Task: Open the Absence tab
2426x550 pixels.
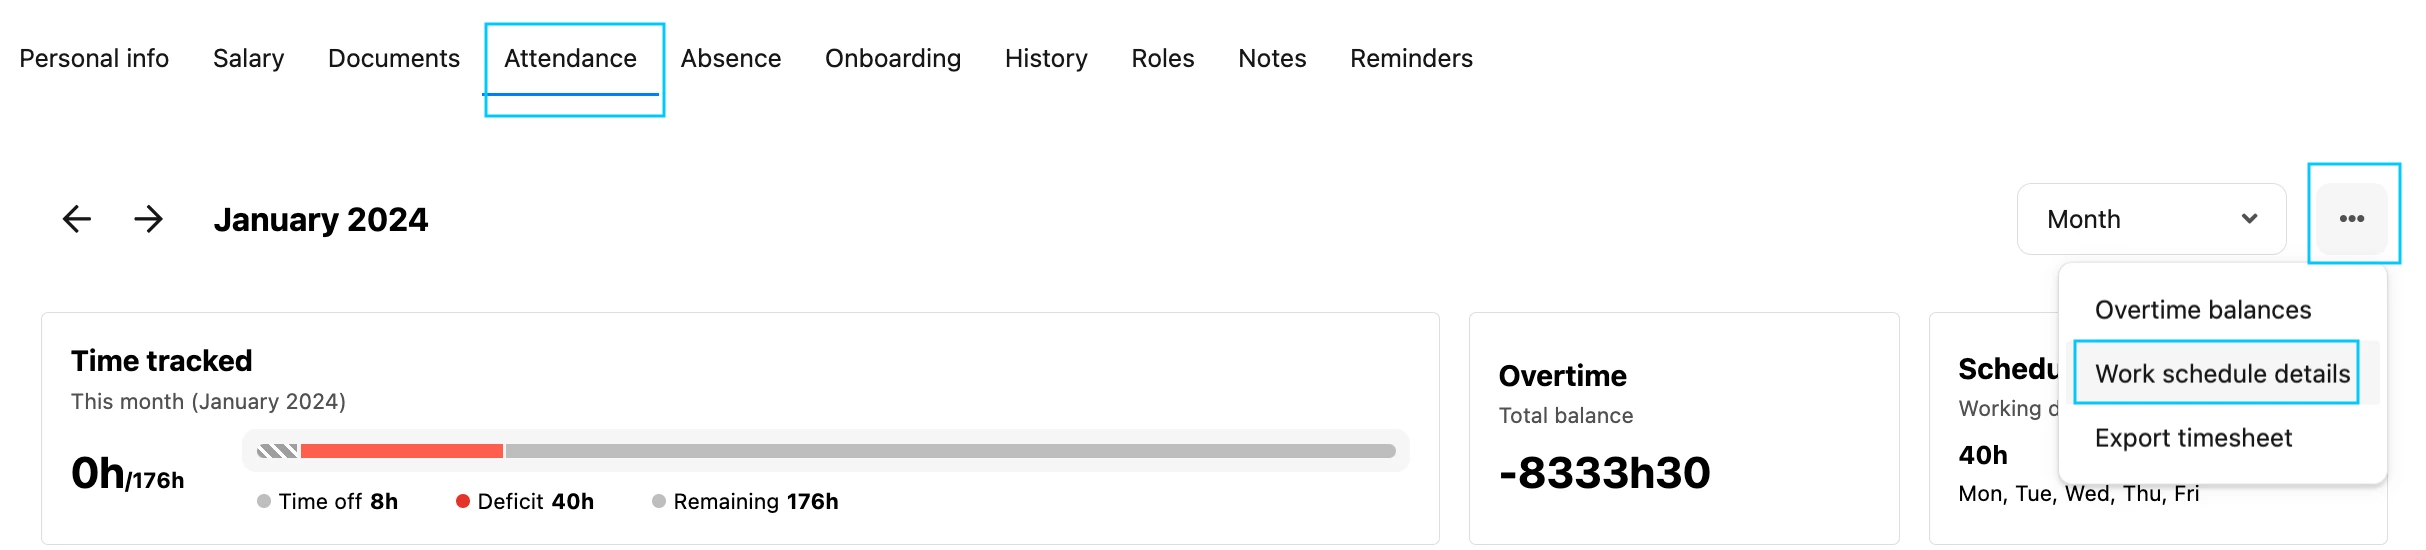Action: point(731,58)
